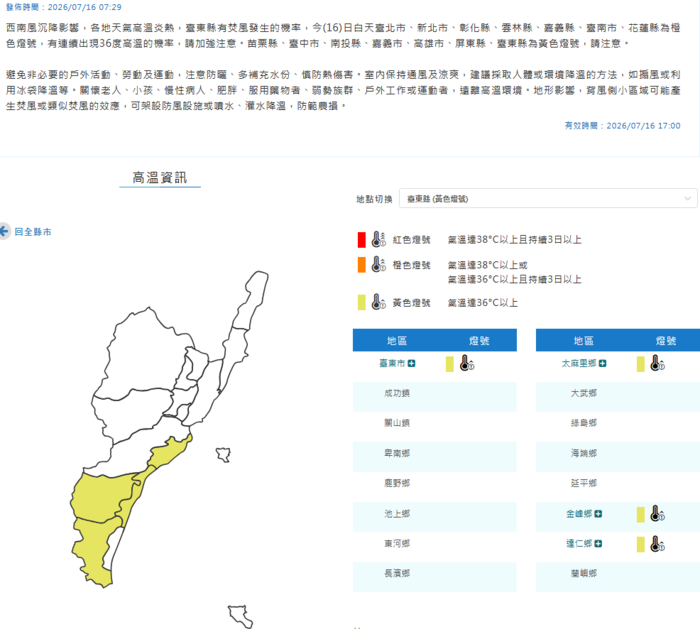Select the small island east of coast
Viewport: 700px width, 629px height.
tap(223, 454)
